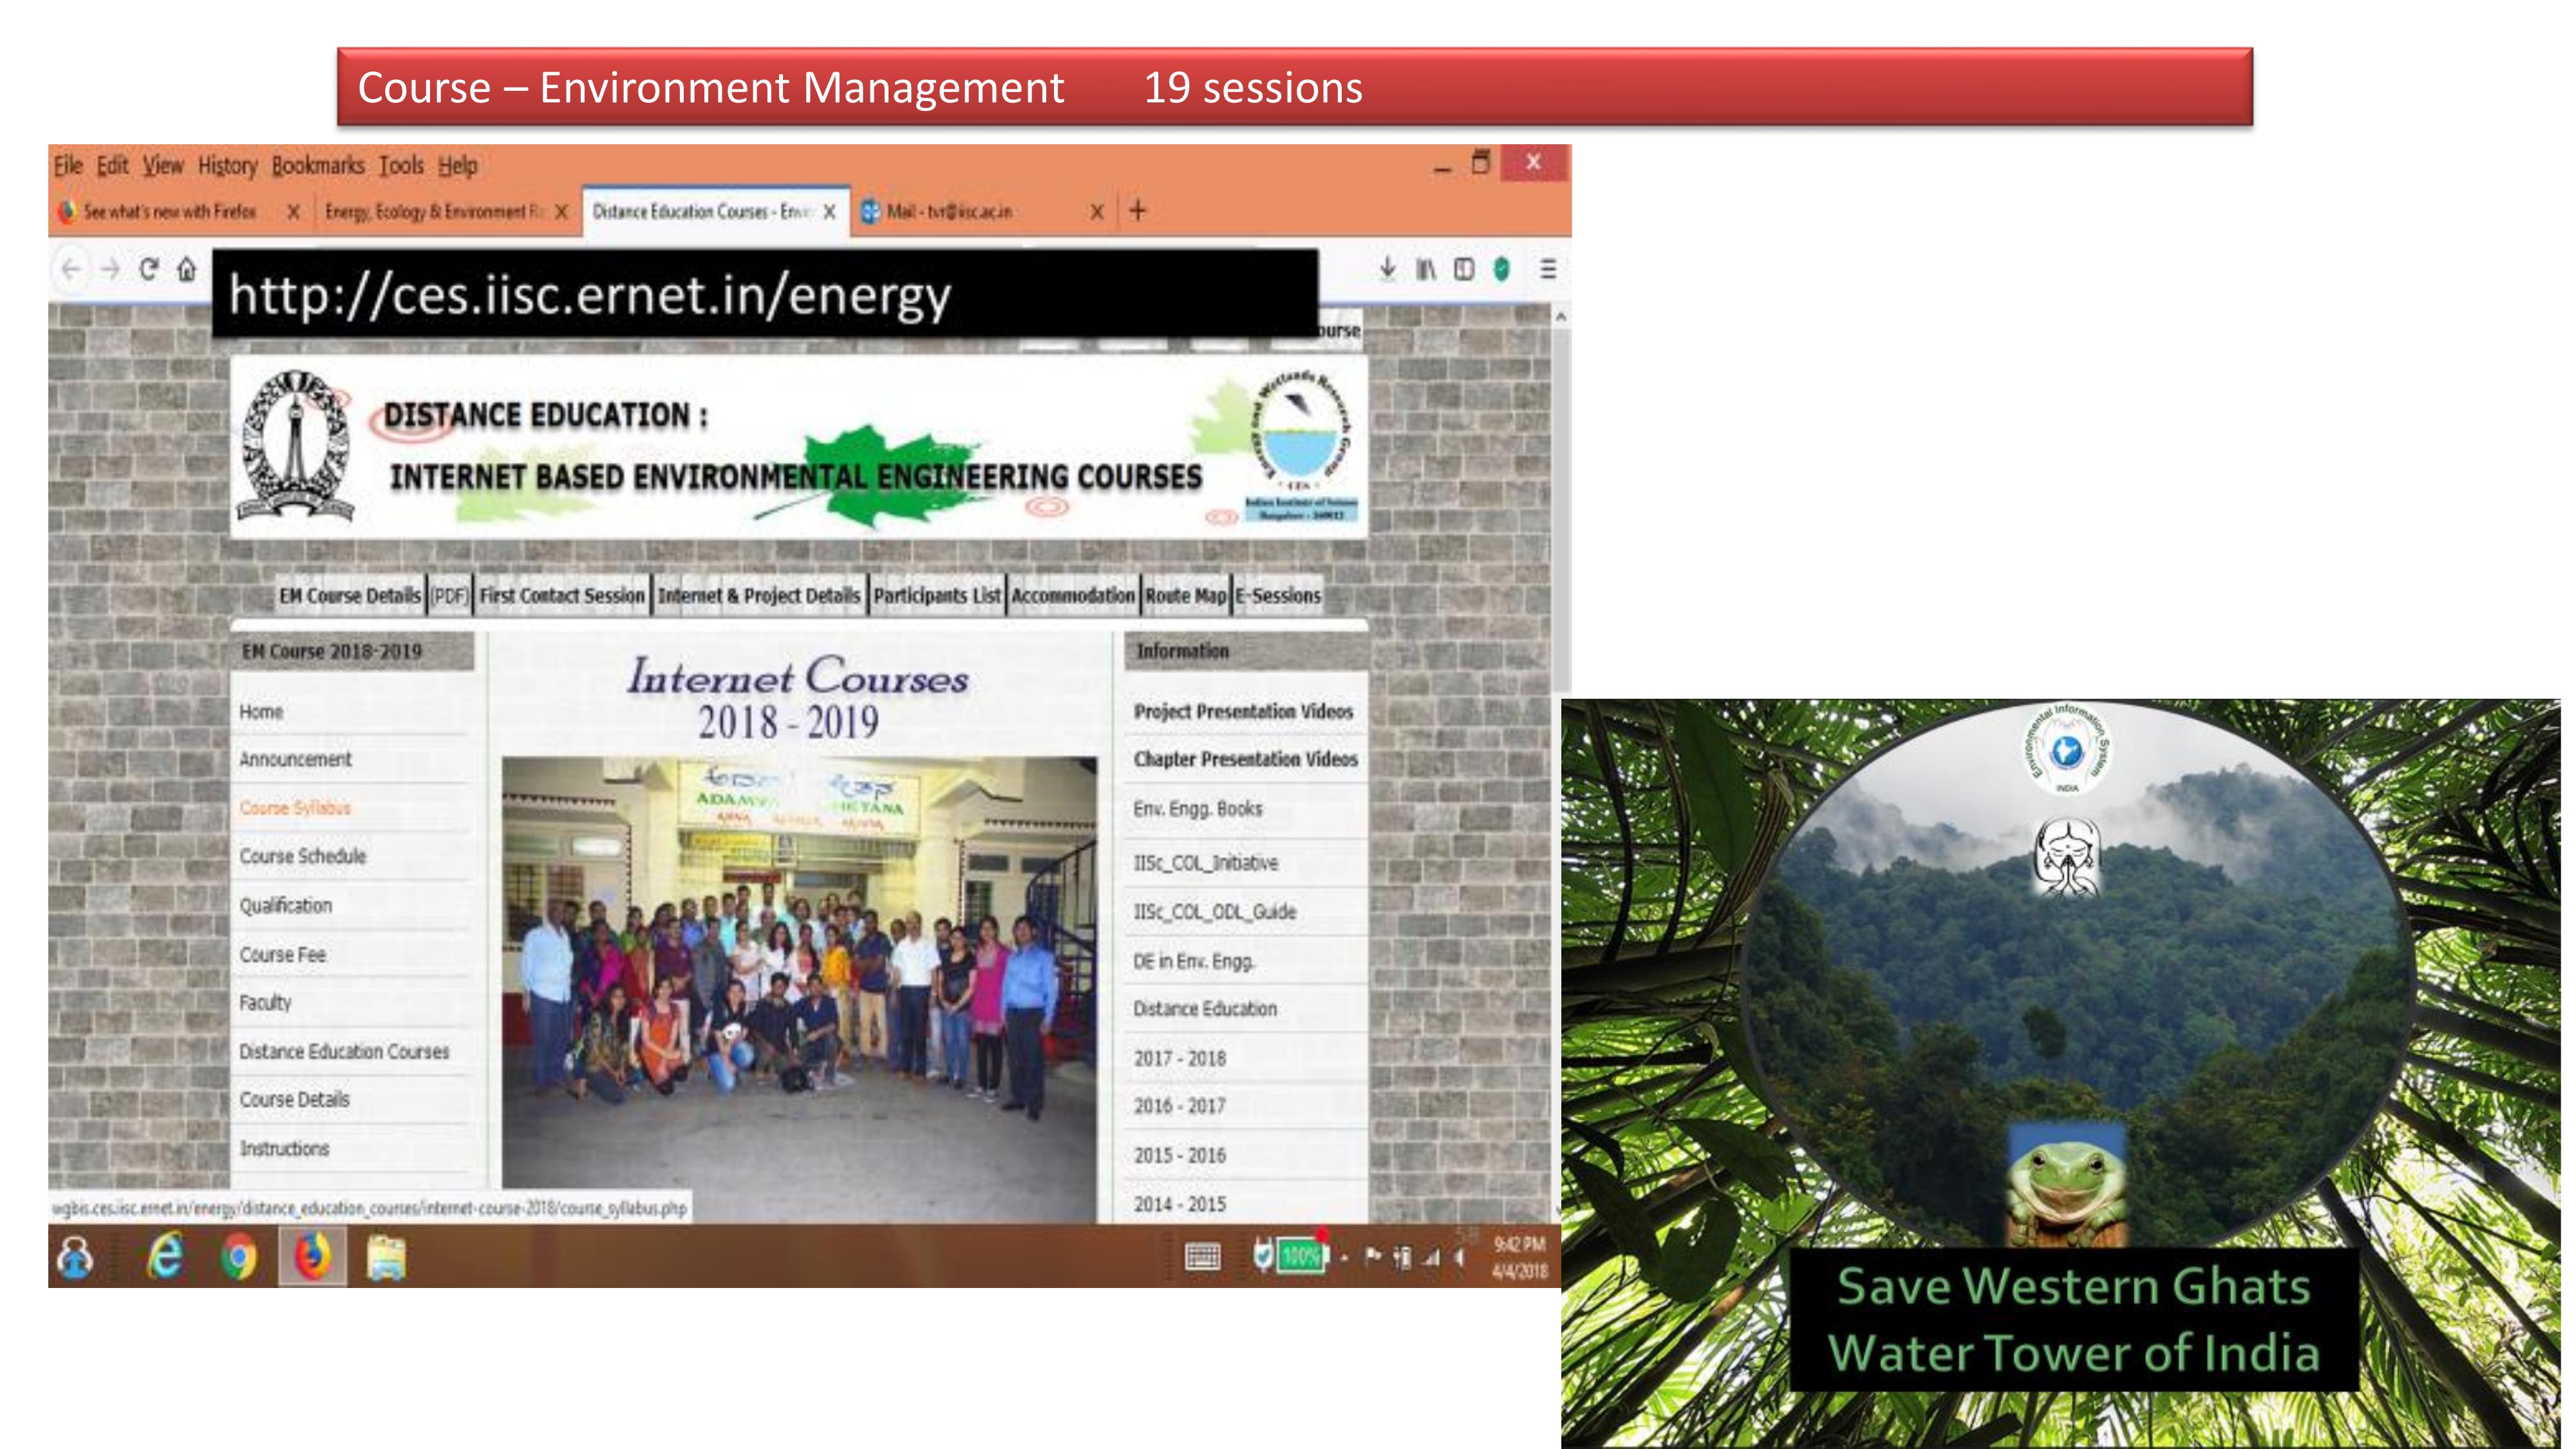
Task: Open the hamburger menu icon
Action: click(x=1547, y=269)
